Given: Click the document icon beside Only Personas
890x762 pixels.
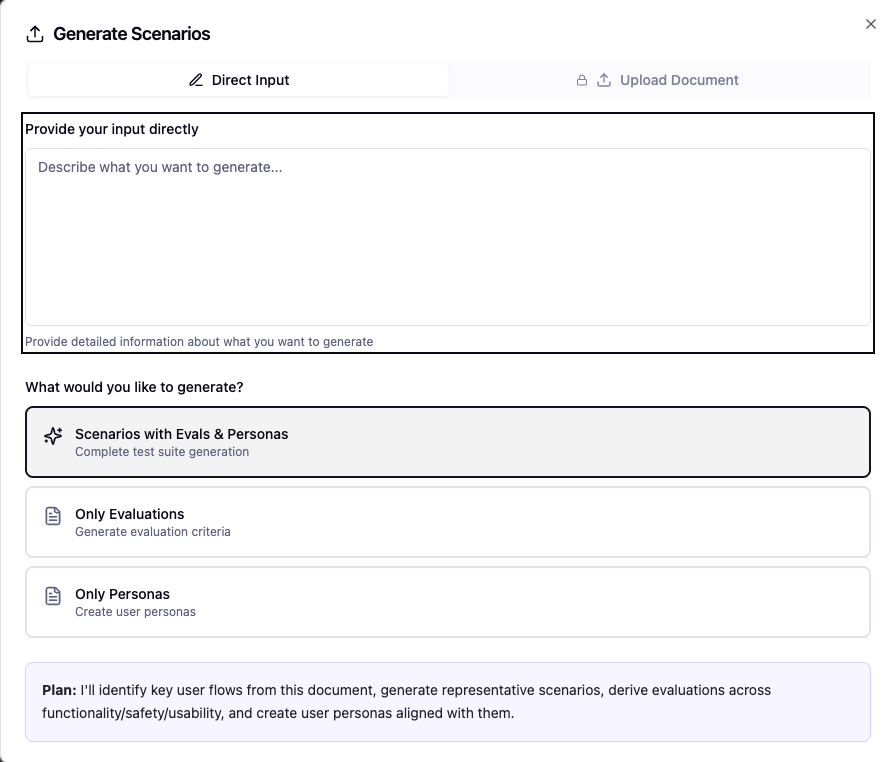Looking at the screenshot, I should [x=52, y=595].
